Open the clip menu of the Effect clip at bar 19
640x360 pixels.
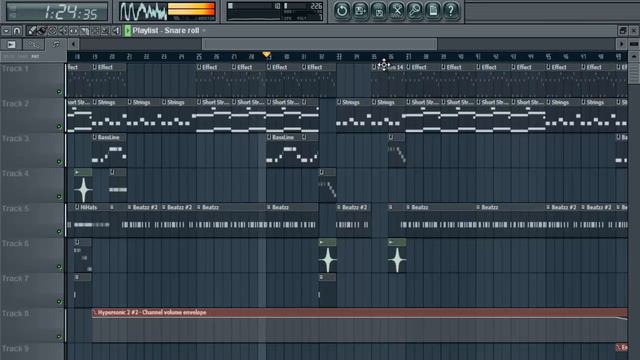click(95, 67)
